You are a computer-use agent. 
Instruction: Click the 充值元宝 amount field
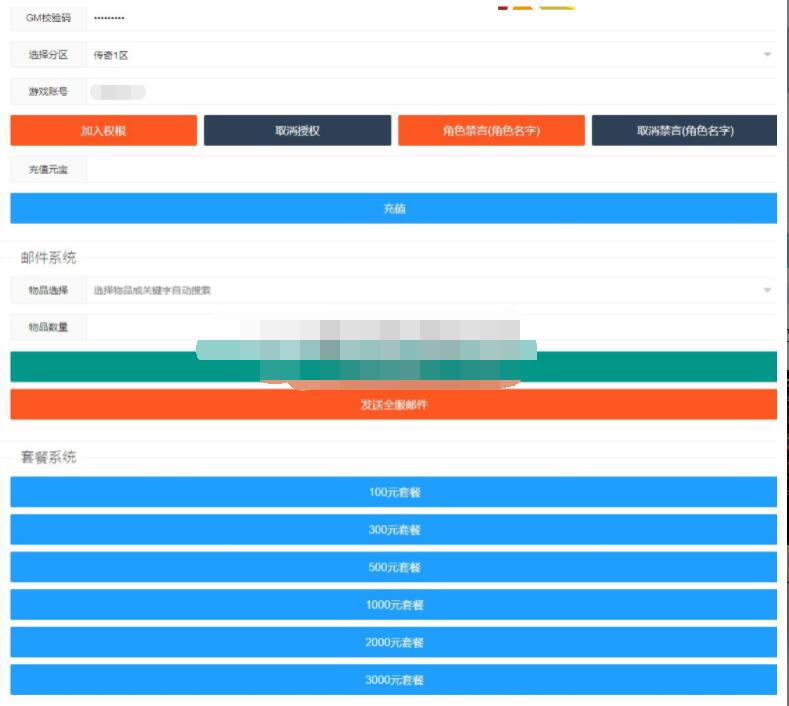click(430, 170)
